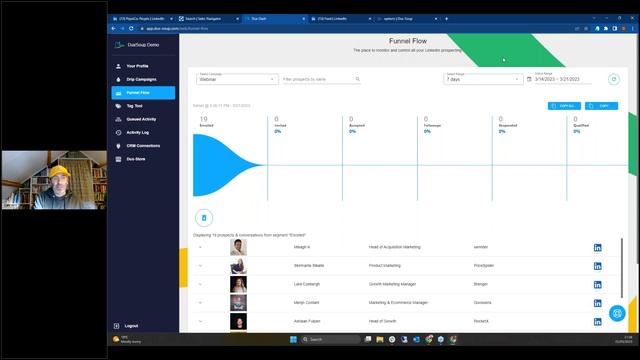Screen dimensions: 640x360
Task: Click the browser address bar
Action: point(355,29)
